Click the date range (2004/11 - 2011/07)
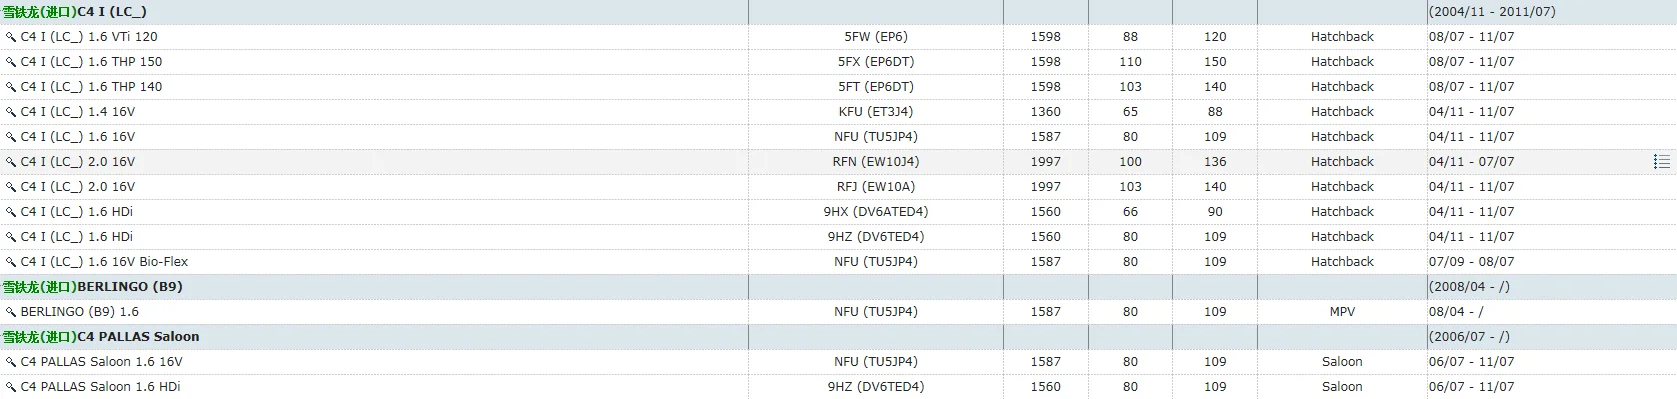The width and height of the screenshot is (1677, 399). [1492, 12]
